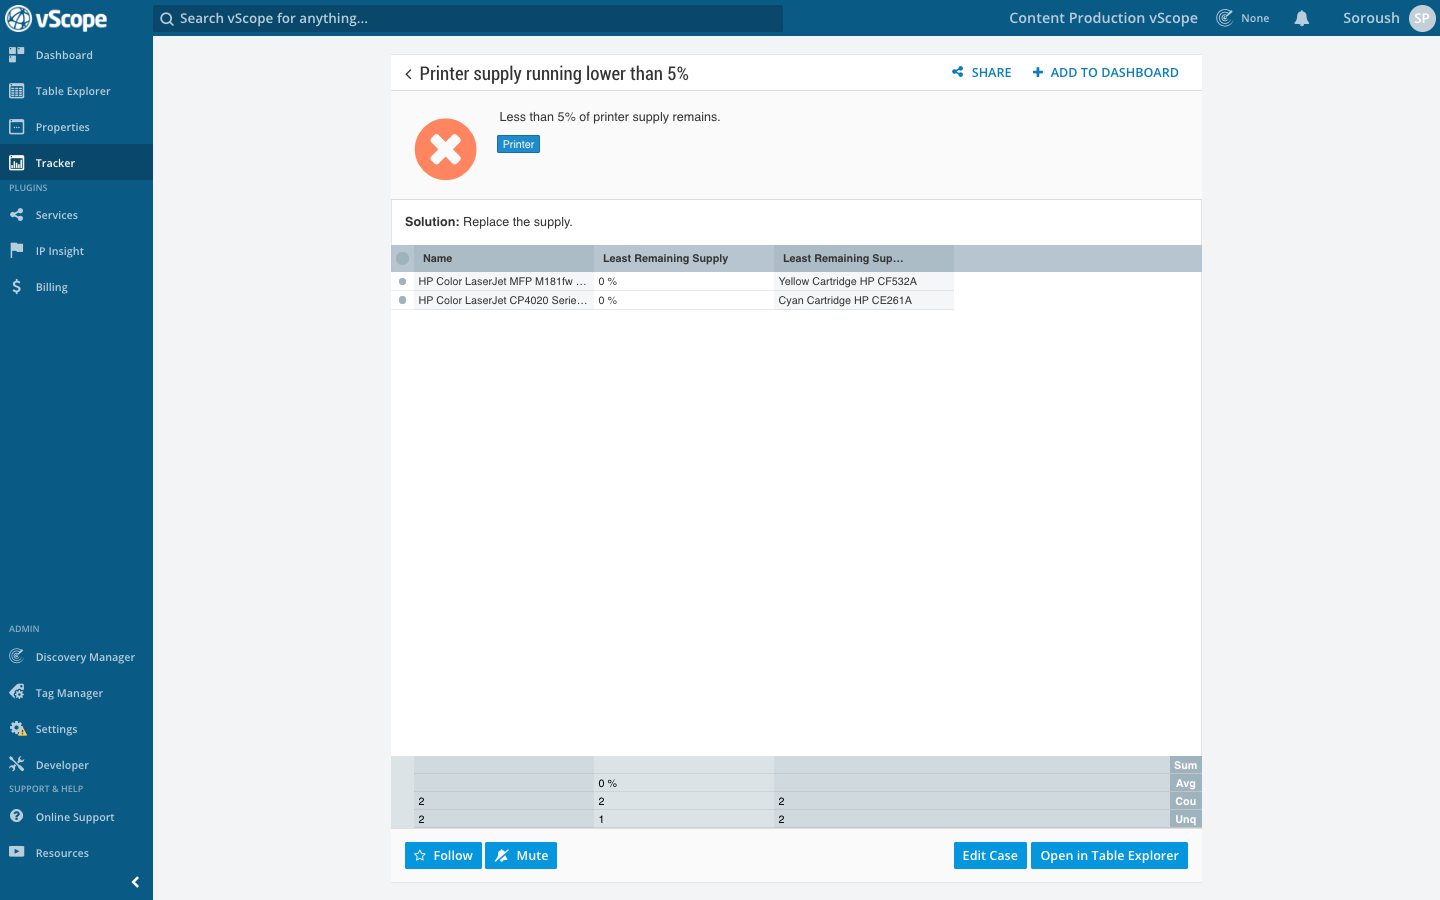The height and width of the screenshot is (900, 1440).
Task: Click the Least Remaining Sup... column header
Action: (x=864, y=258)
